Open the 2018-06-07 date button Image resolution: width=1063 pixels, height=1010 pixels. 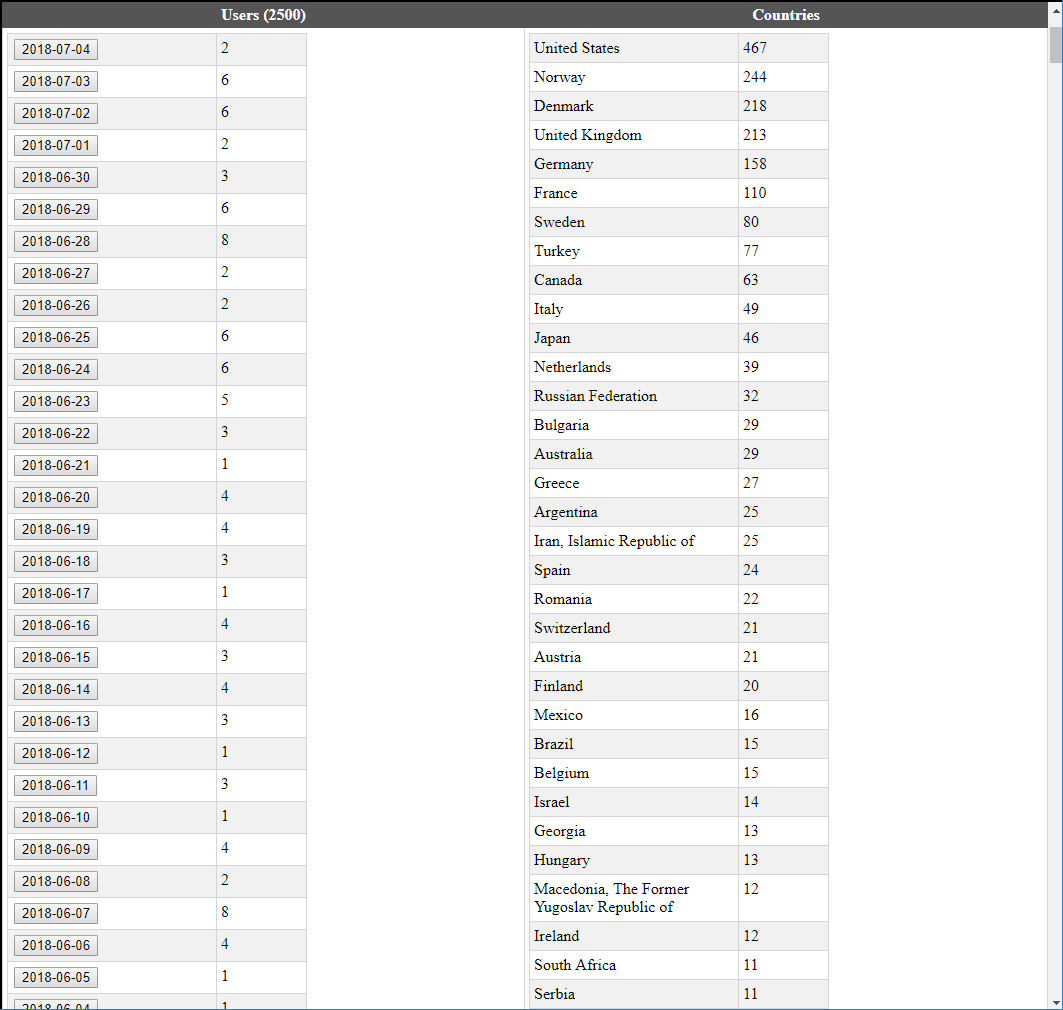tap(56, 913)
